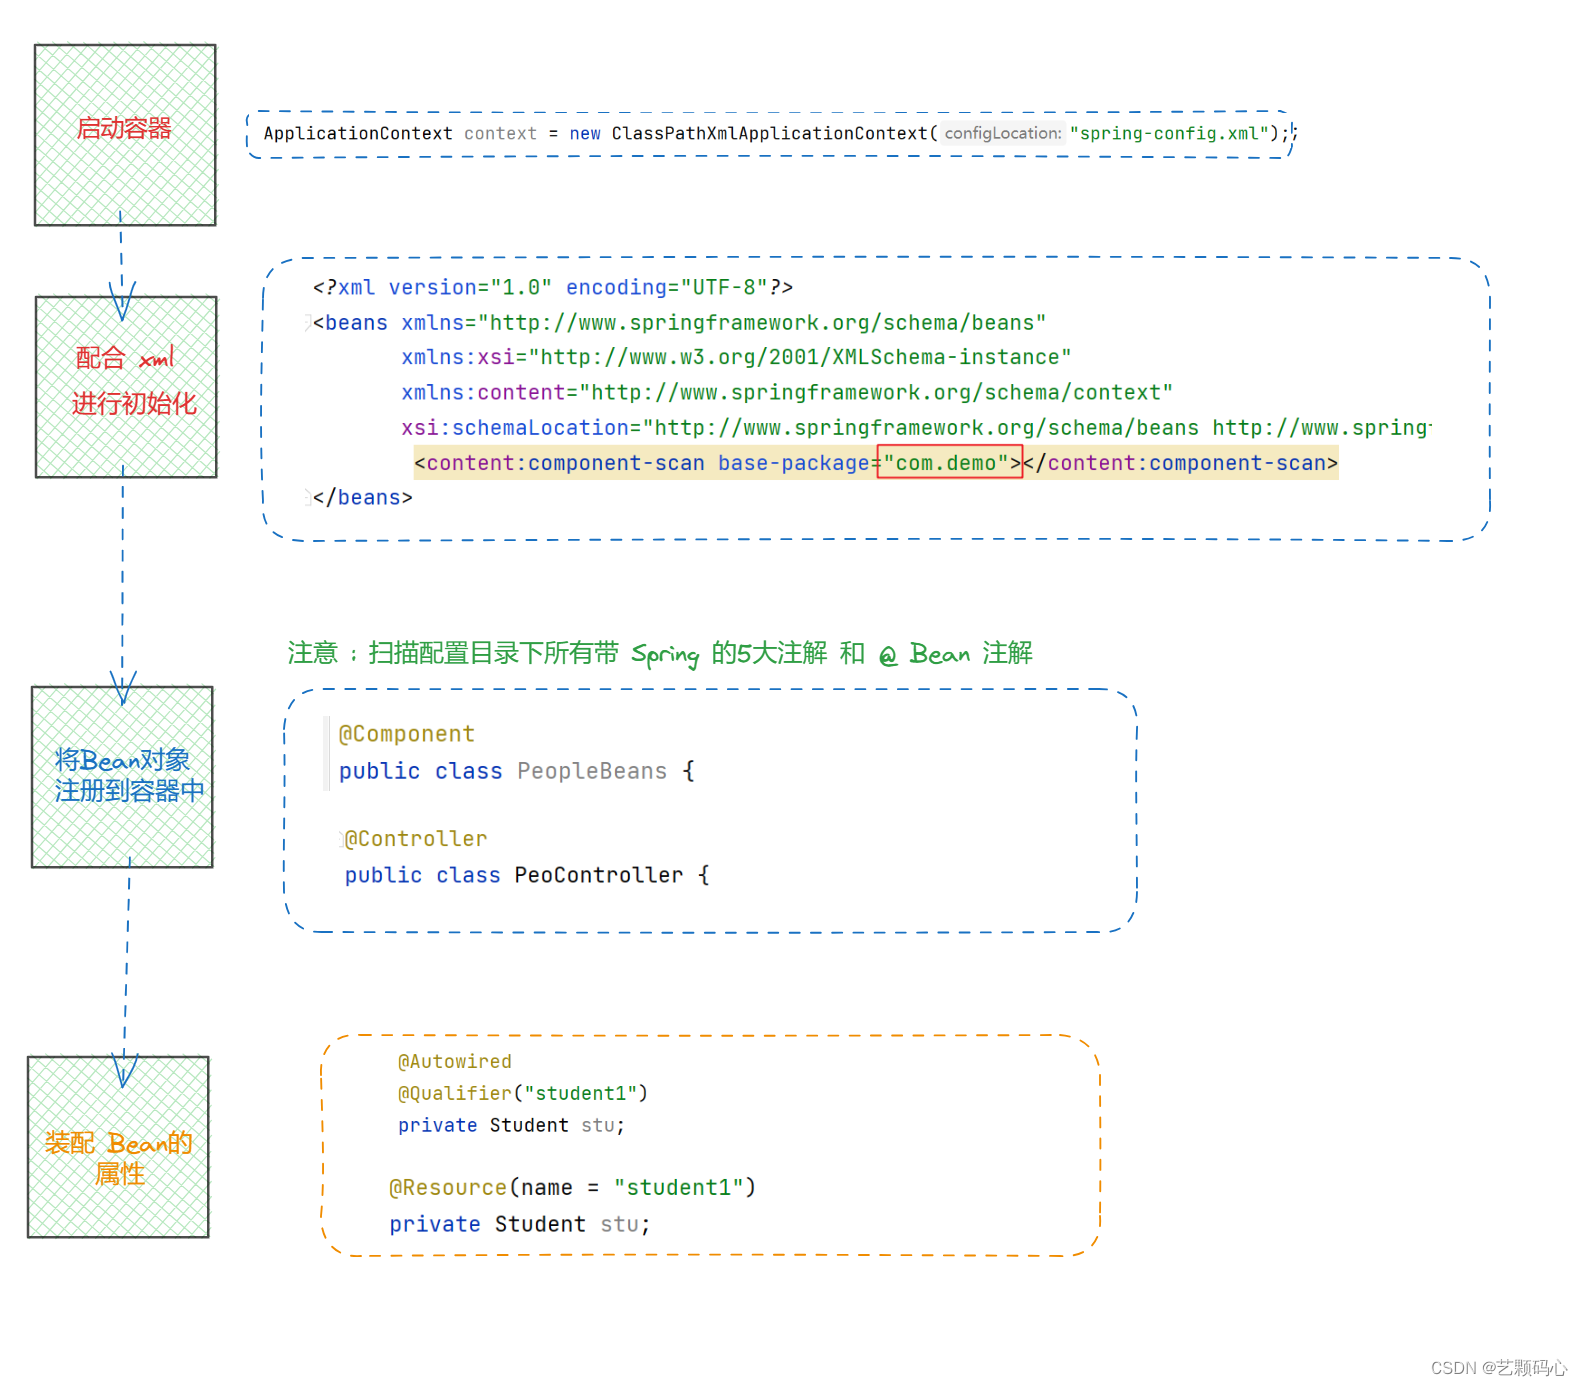Screen dimensions: 1583x1386
Task: Click the @Controller annotation
Action: [x=416, y=839]
